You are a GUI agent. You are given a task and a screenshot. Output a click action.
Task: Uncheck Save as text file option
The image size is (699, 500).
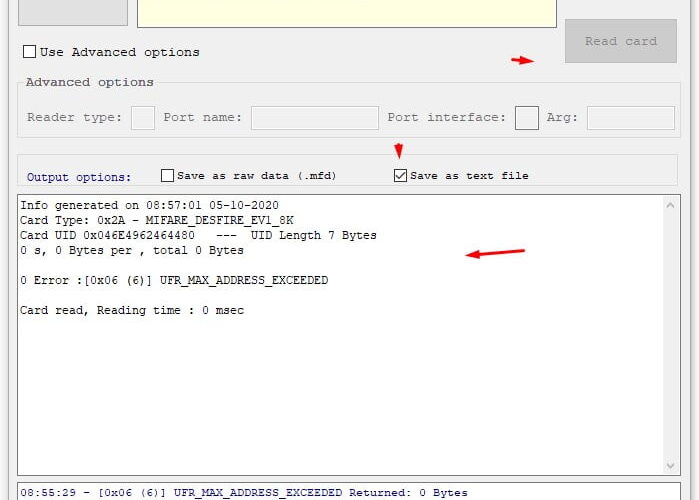[400, 176]
